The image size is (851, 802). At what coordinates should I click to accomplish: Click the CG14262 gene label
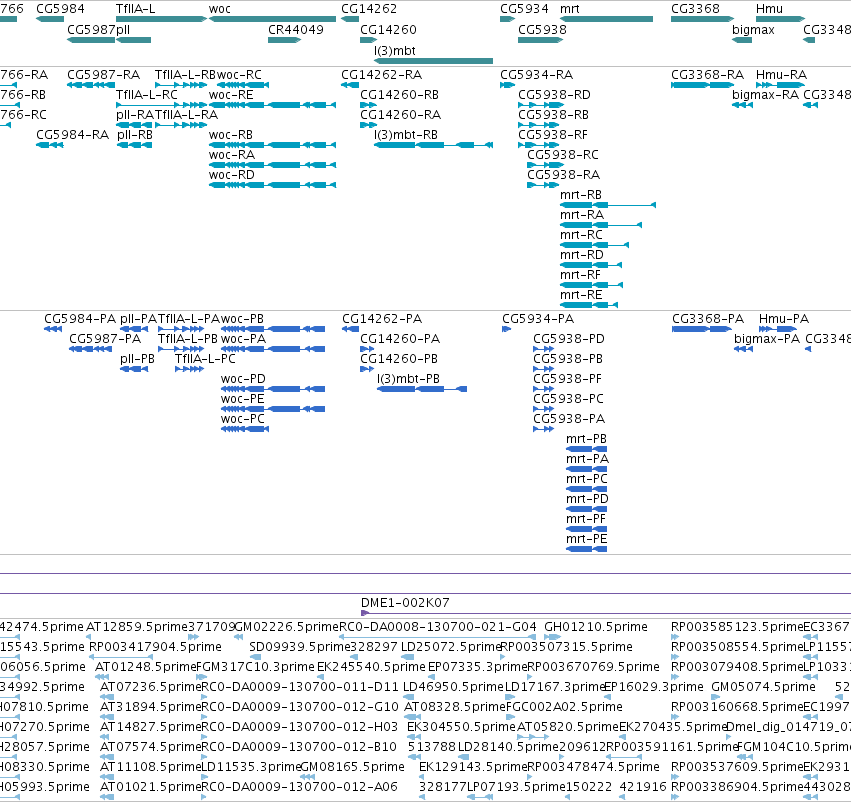pos(369,9)
